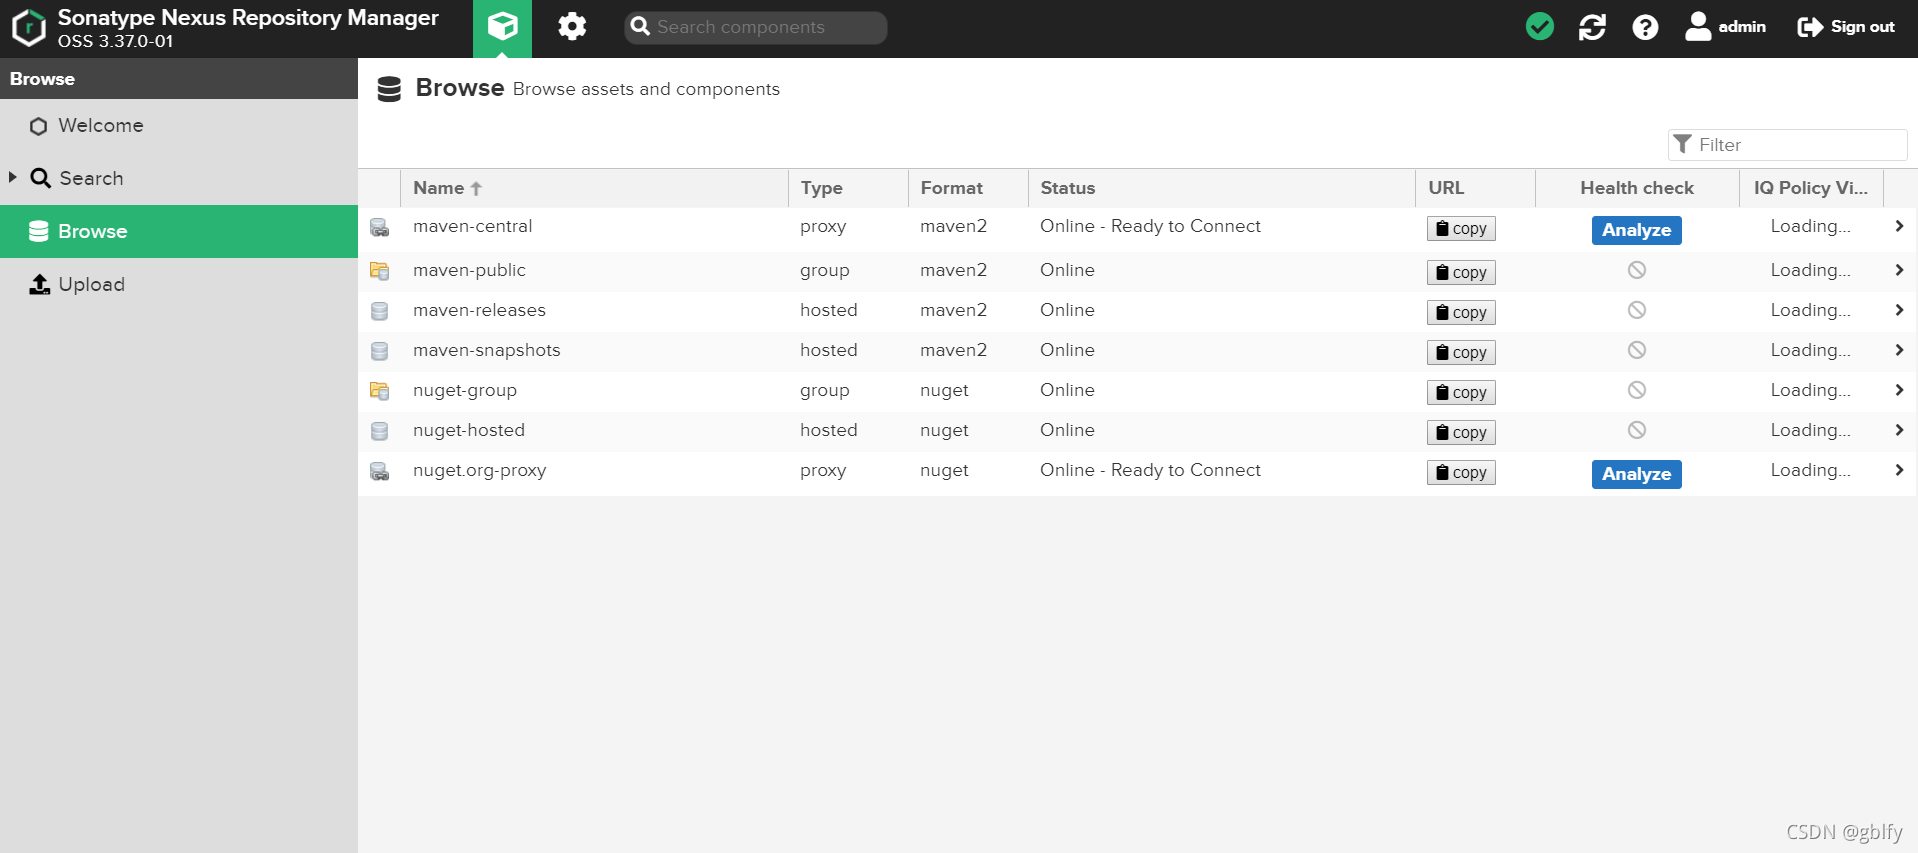Open the maven-releases repository name

tap(480, 310)
